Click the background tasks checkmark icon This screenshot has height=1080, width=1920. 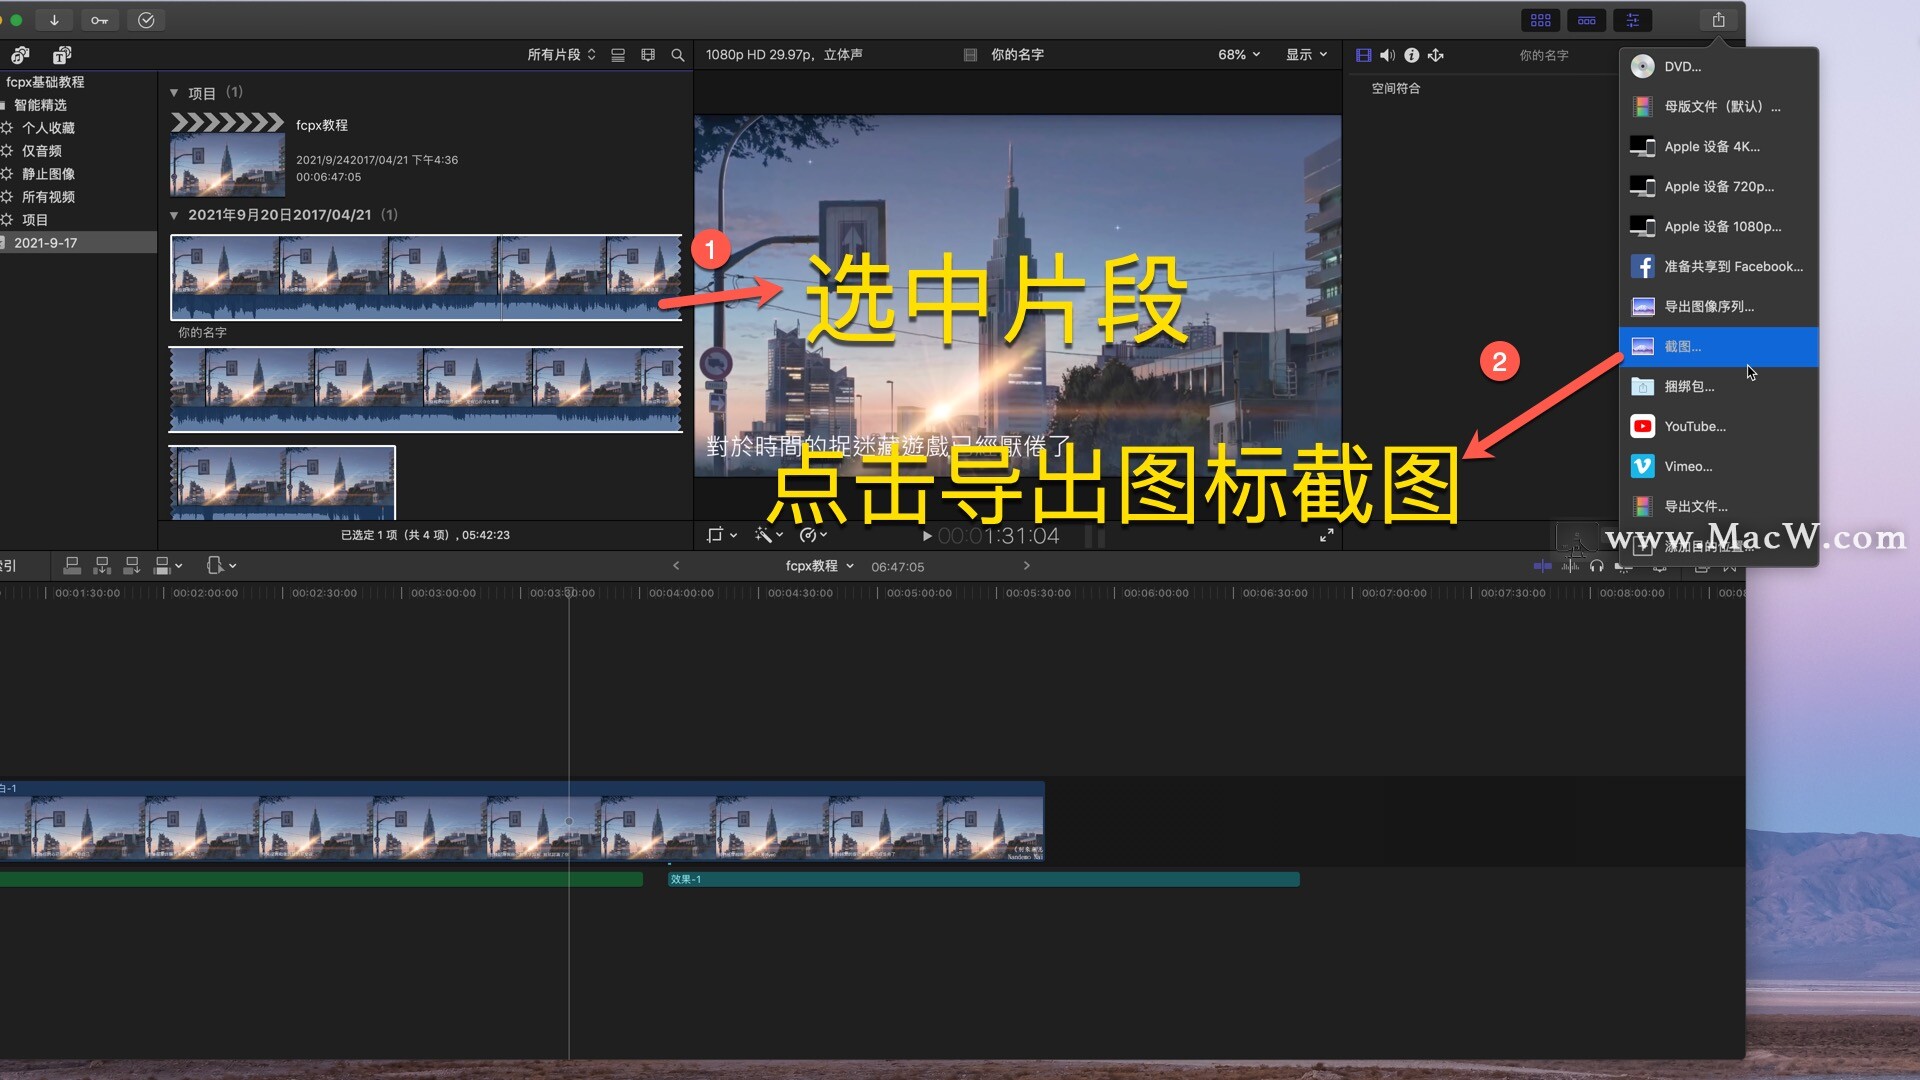coord(146,20)
